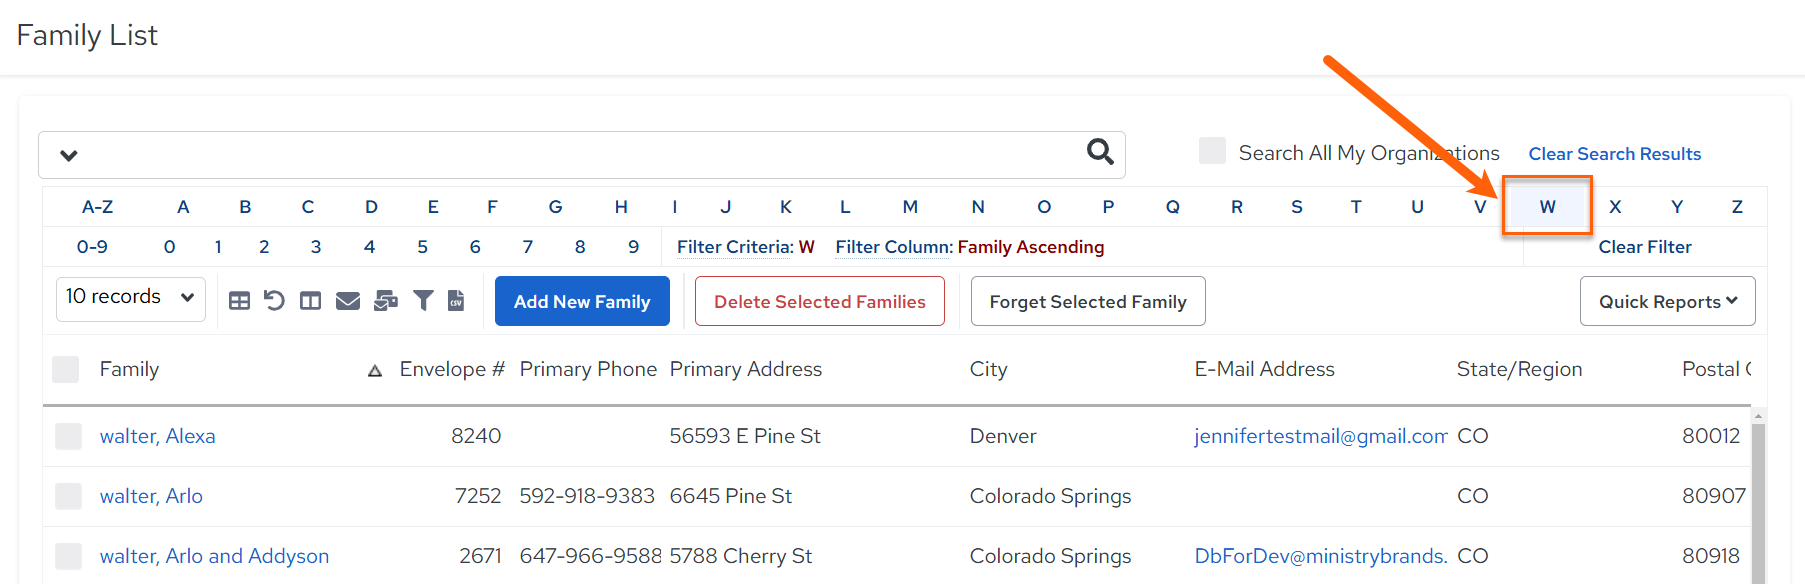This screenshot has width=1805, height=584.
Task: Click the circular reset arrow icon
Action: click(x=274, y=300)
